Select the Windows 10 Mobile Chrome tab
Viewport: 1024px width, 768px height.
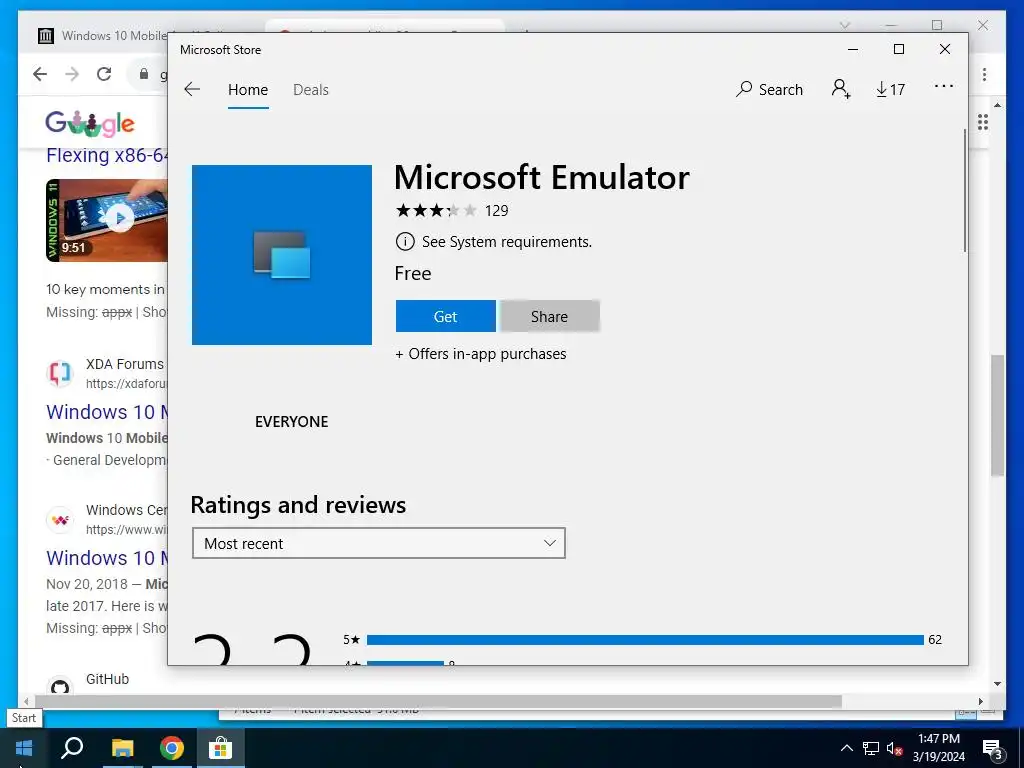[103, 35]
